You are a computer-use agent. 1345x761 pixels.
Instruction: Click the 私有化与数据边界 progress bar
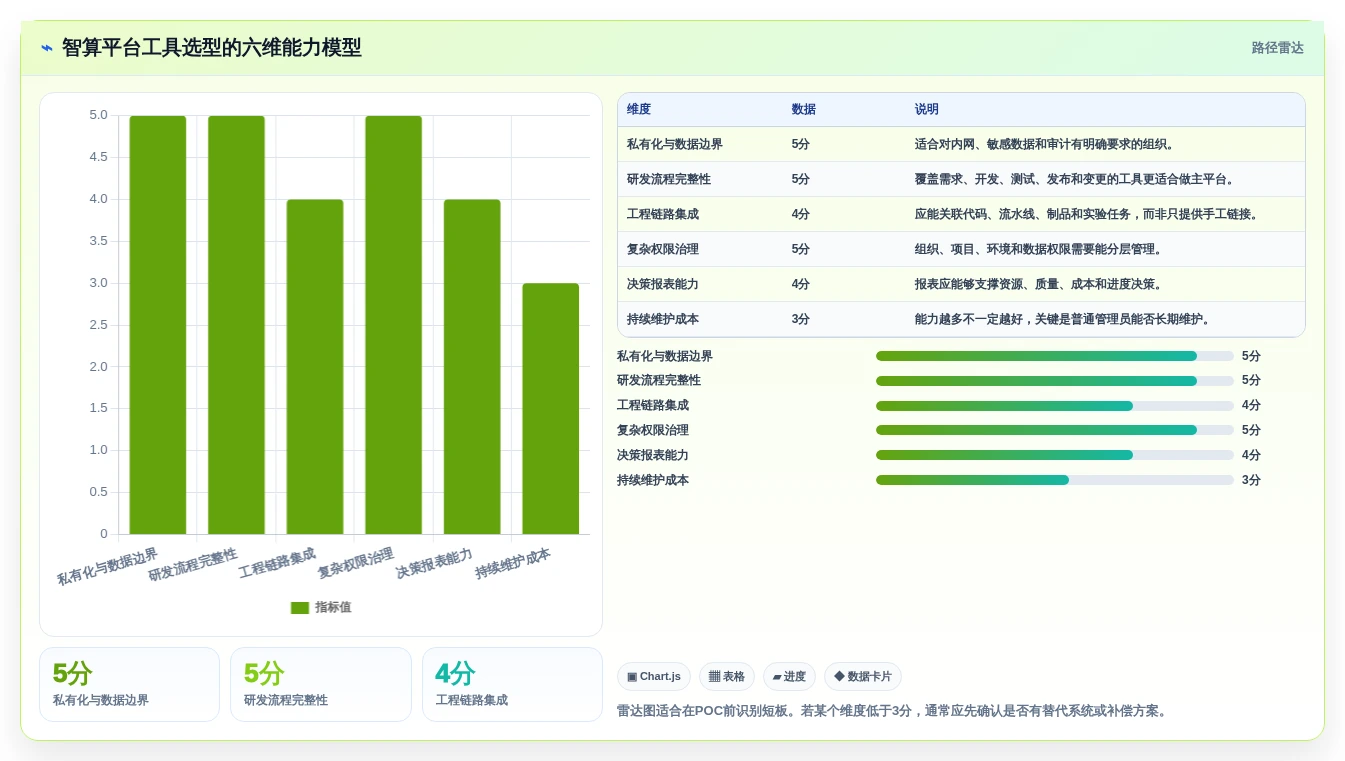[1055, 356]
